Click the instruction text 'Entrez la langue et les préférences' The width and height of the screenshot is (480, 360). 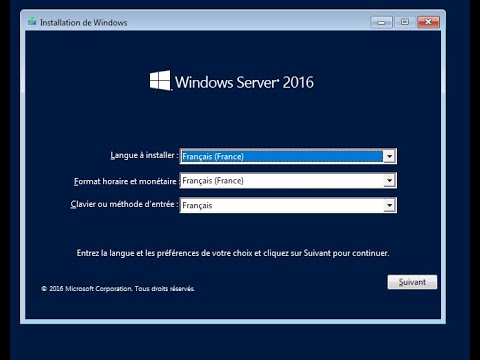tap(233, 253)
